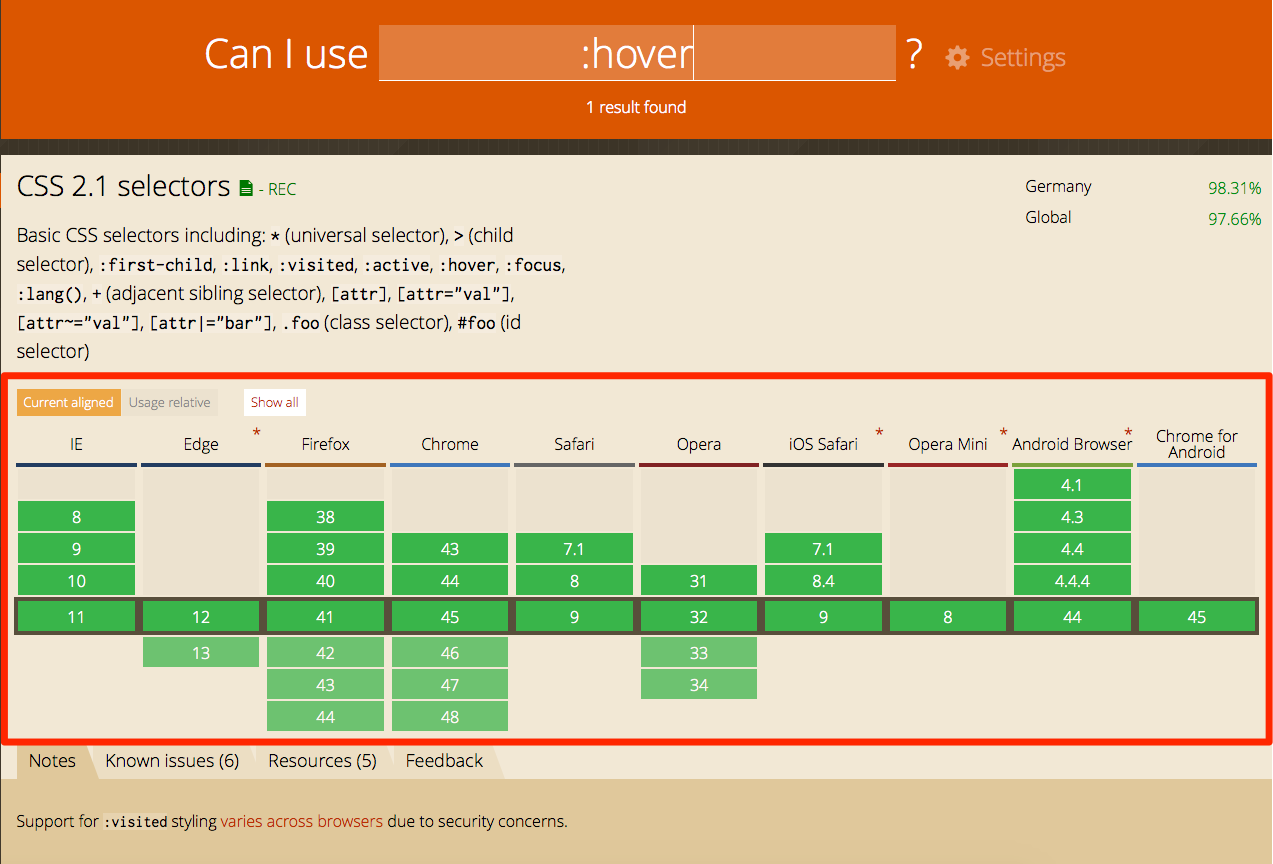Viewport: 1273px width, 864px height.
Task: Click the Android Browser 4.1 cell
Action: tap(1072, 485)
